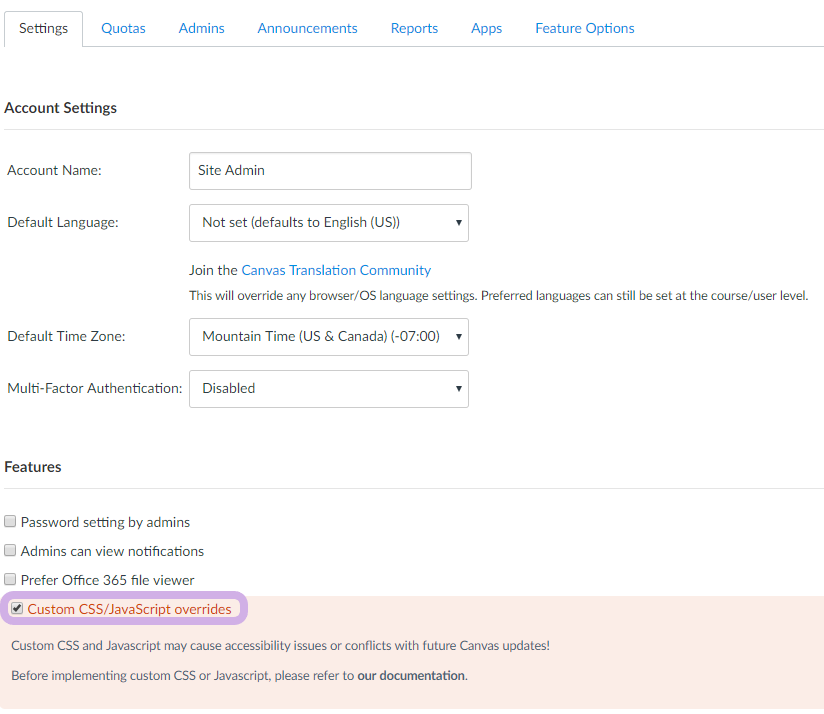Screen dimensions: 824x714
Task: Go to the Announcements tab
Action: pyautogui.click(x=307, y=28)
